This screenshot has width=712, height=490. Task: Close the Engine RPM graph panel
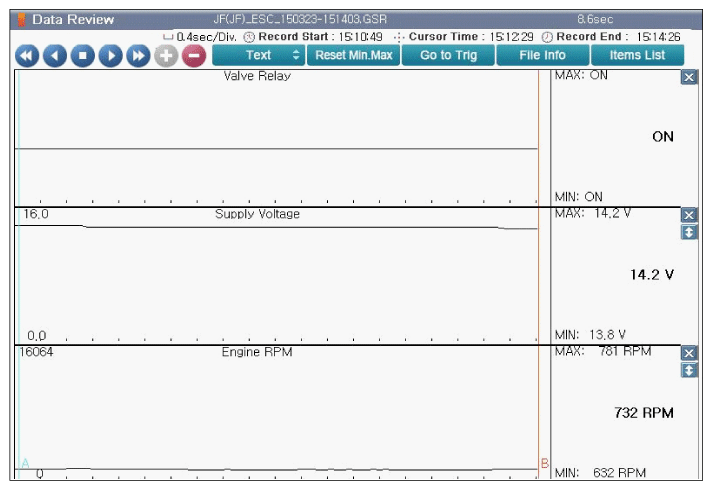(689, 353)
